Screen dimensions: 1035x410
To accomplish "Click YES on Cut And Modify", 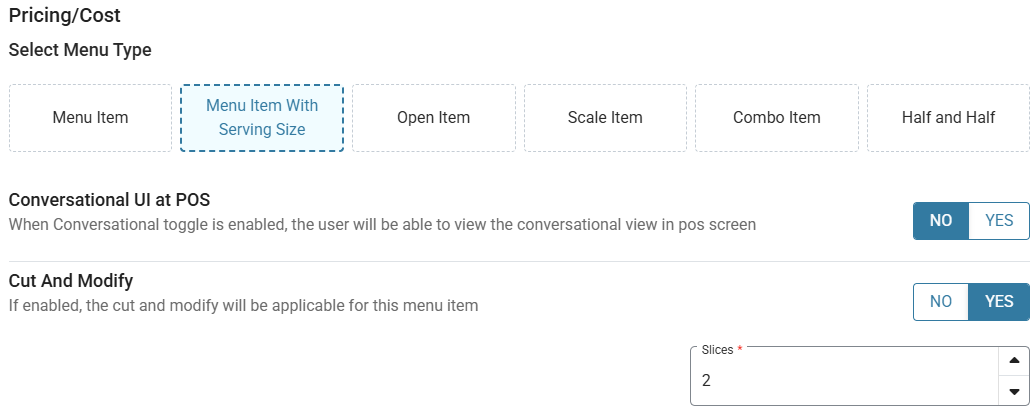I will coord(999,302).
